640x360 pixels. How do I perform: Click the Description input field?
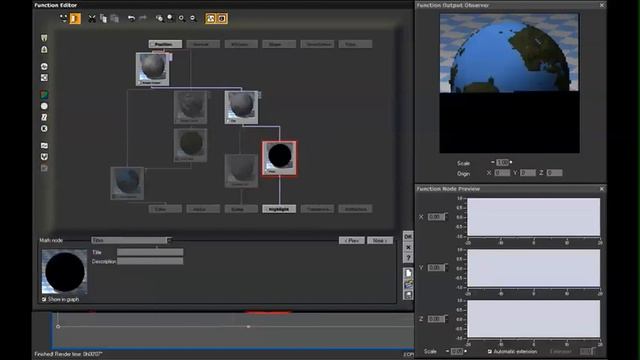(150, 261)
